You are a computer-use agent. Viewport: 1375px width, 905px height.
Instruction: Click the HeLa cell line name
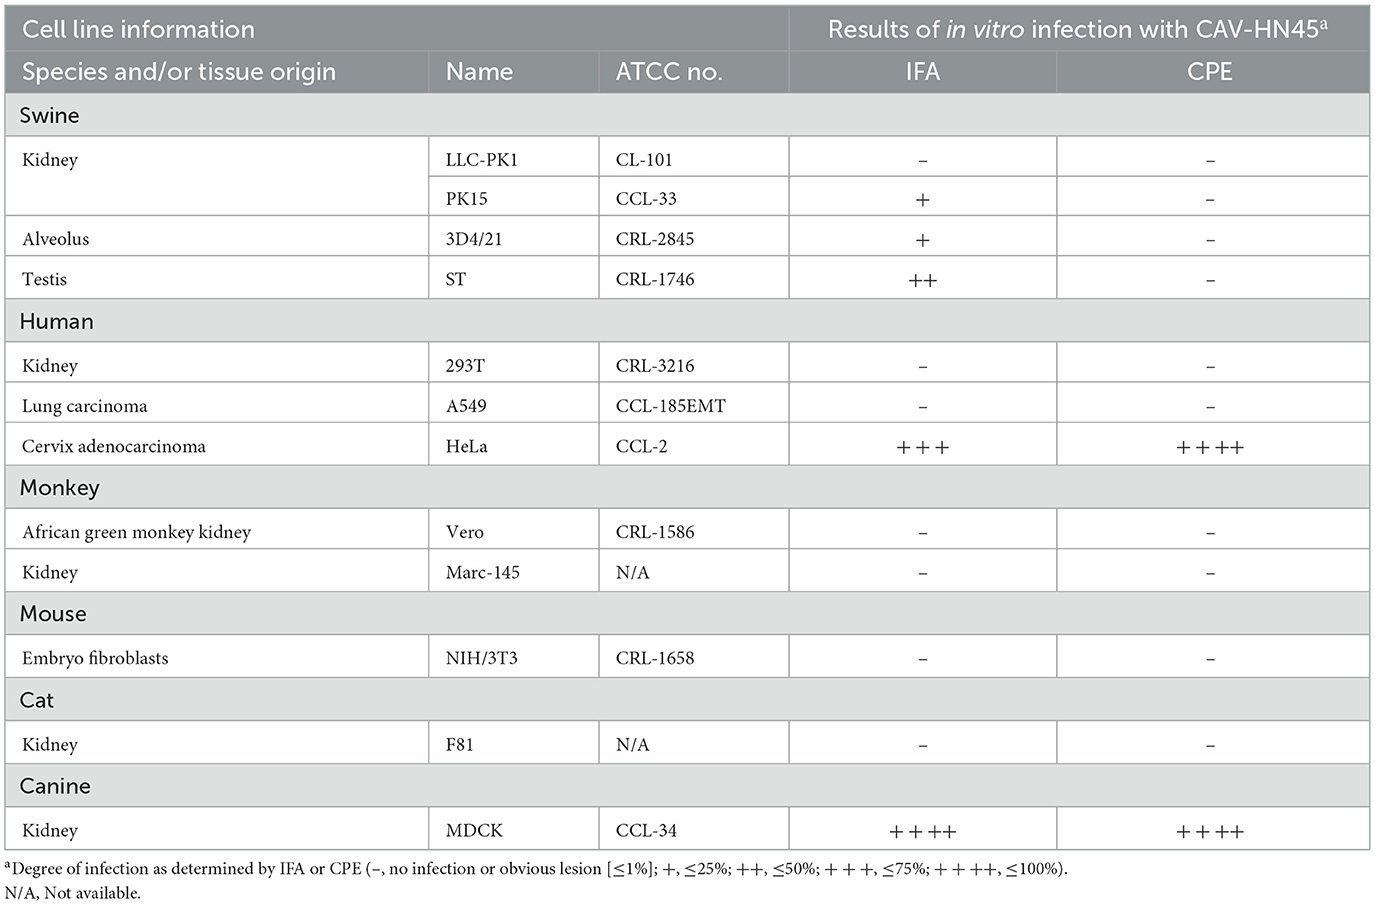pyautogui.click(x=467, y=446)
